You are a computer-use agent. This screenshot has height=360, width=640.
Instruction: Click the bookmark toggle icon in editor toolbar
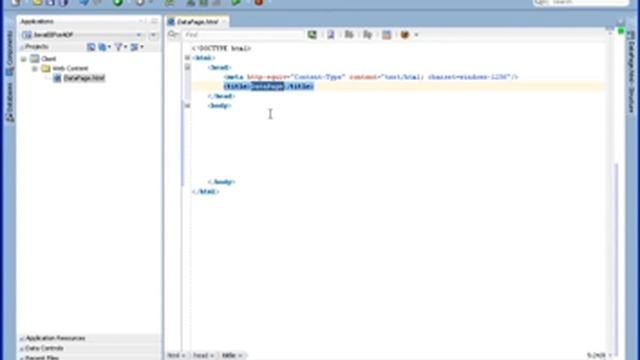331,35
